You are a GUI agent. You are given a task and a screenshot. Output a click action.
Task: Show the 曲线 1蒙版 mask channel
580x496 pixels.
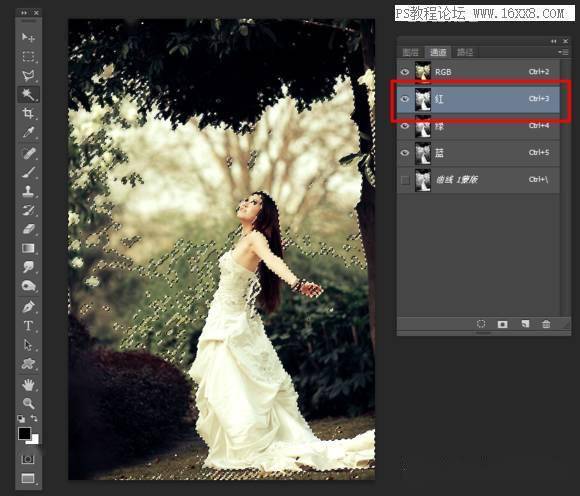point(405,180)
